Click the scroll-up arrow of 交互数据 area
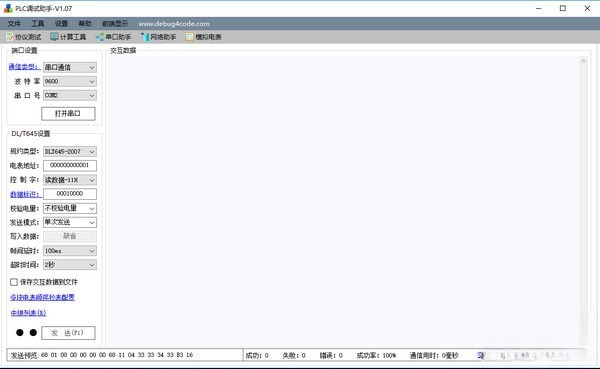 [x=584, y=61]
